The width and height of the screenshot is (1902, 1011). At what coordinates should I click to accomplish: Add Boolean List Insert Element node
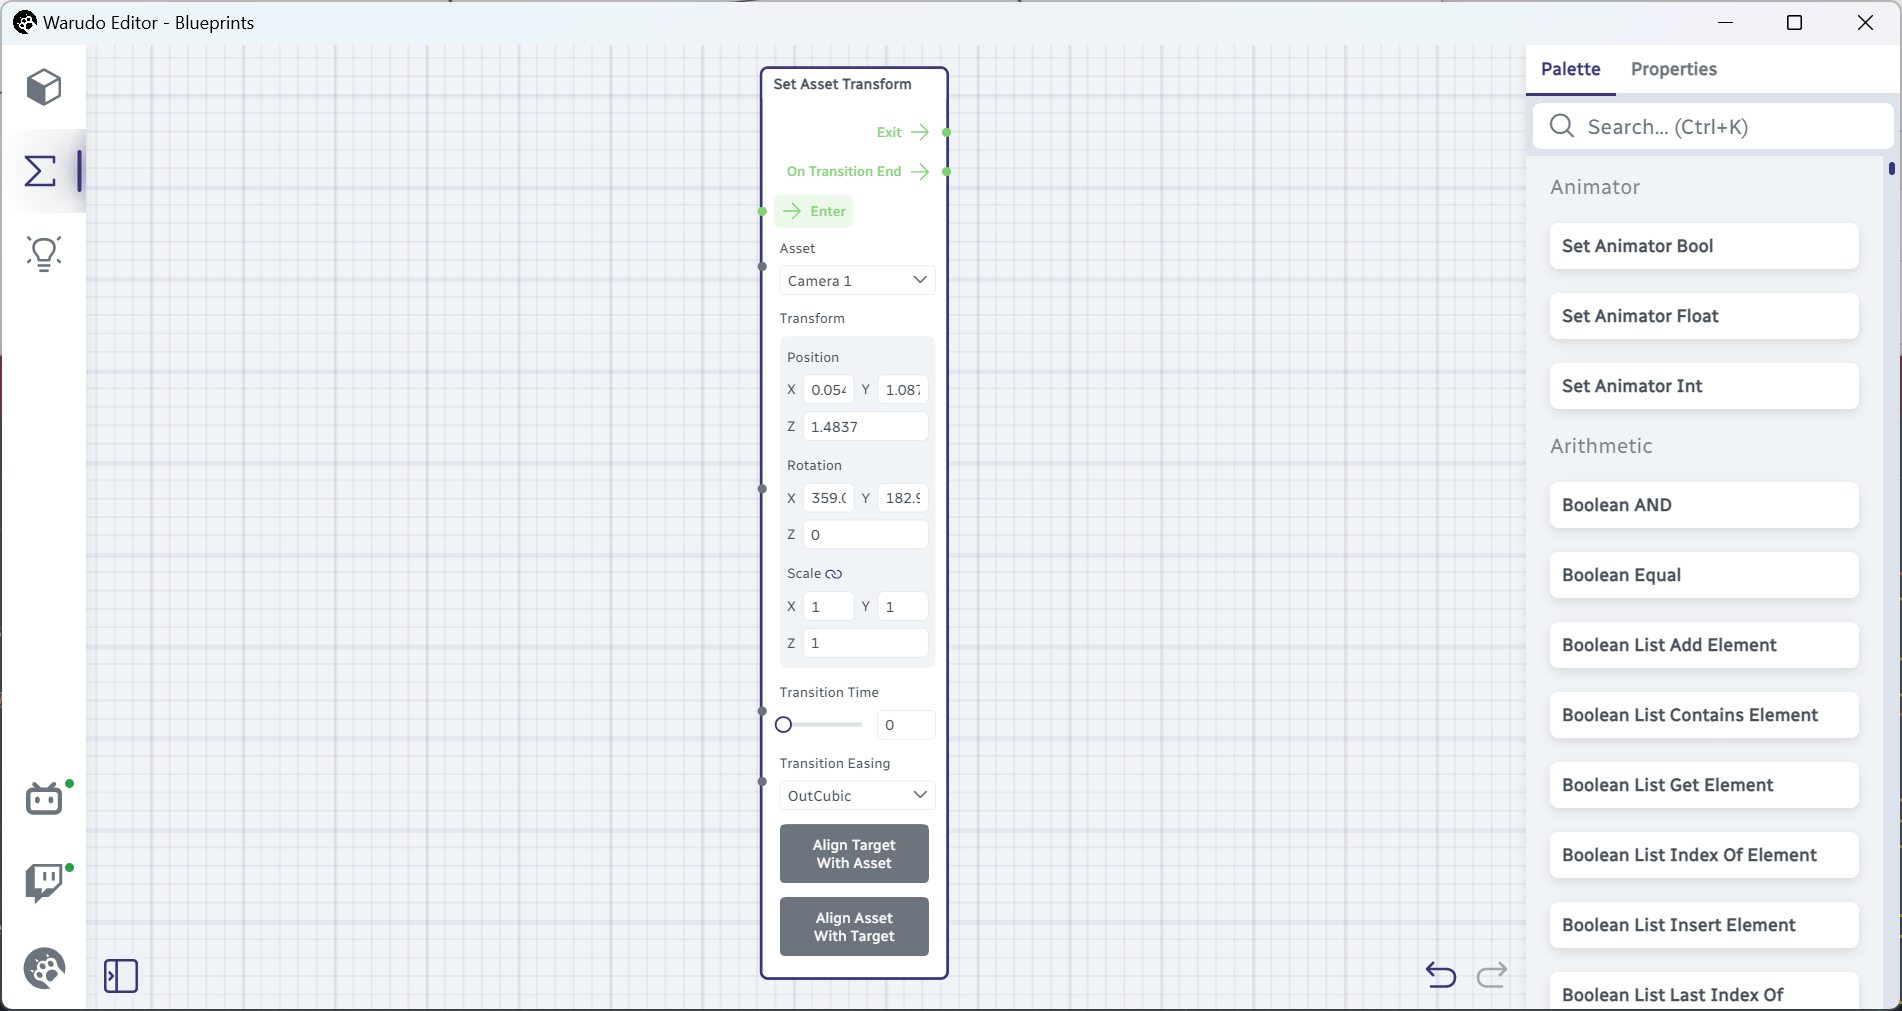point(1704,925)
